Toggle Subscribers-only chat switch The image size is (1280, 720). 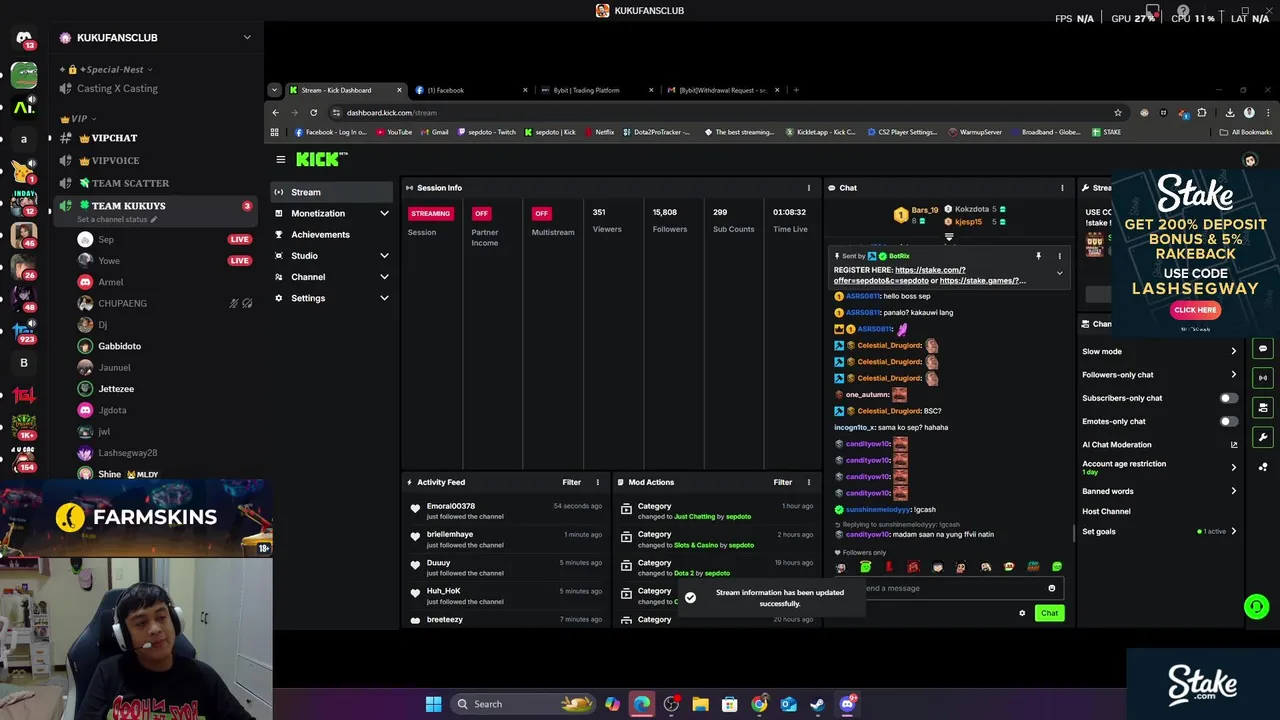pos(1229,398)
